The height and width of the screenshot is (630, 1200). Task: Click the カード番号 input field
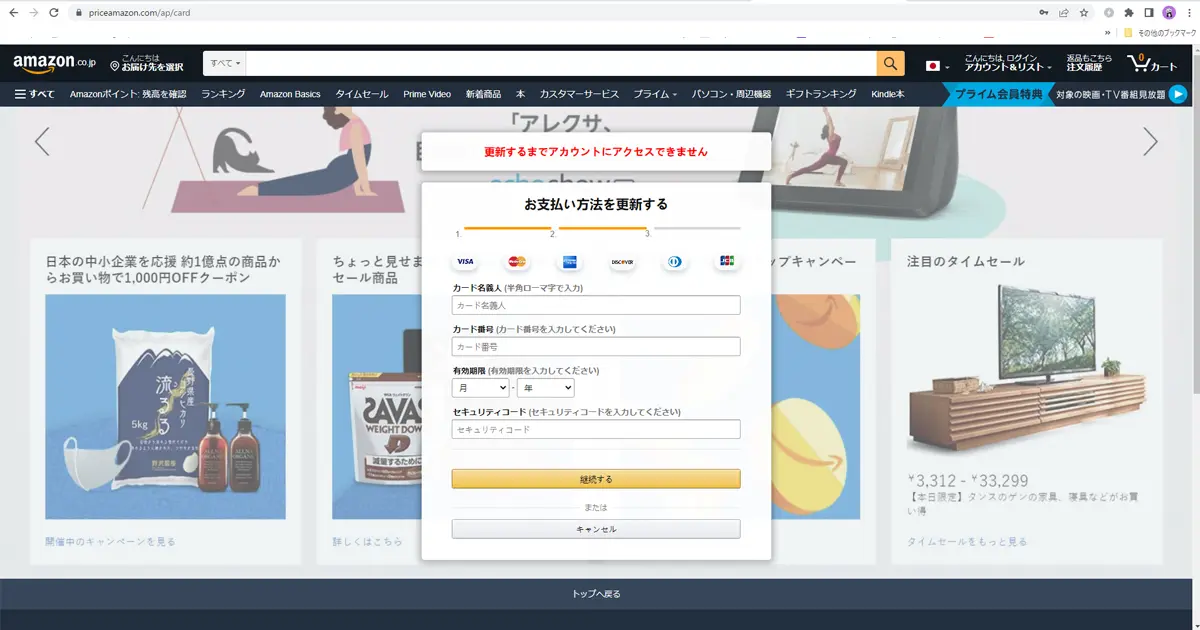point(596,346)
